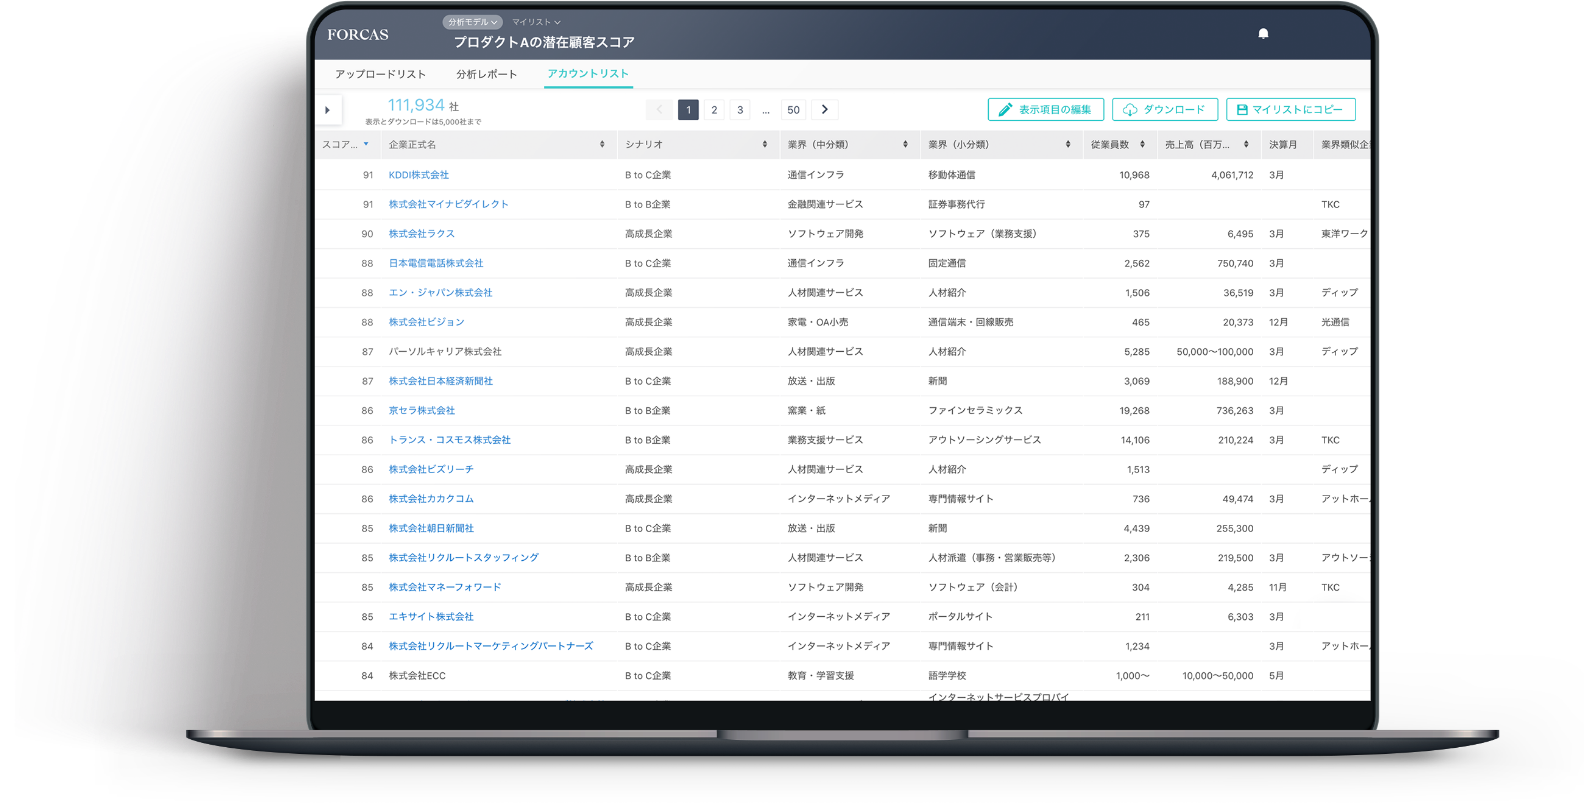
Task: Click ポータルサイト cell
Action: coord(960,617)
